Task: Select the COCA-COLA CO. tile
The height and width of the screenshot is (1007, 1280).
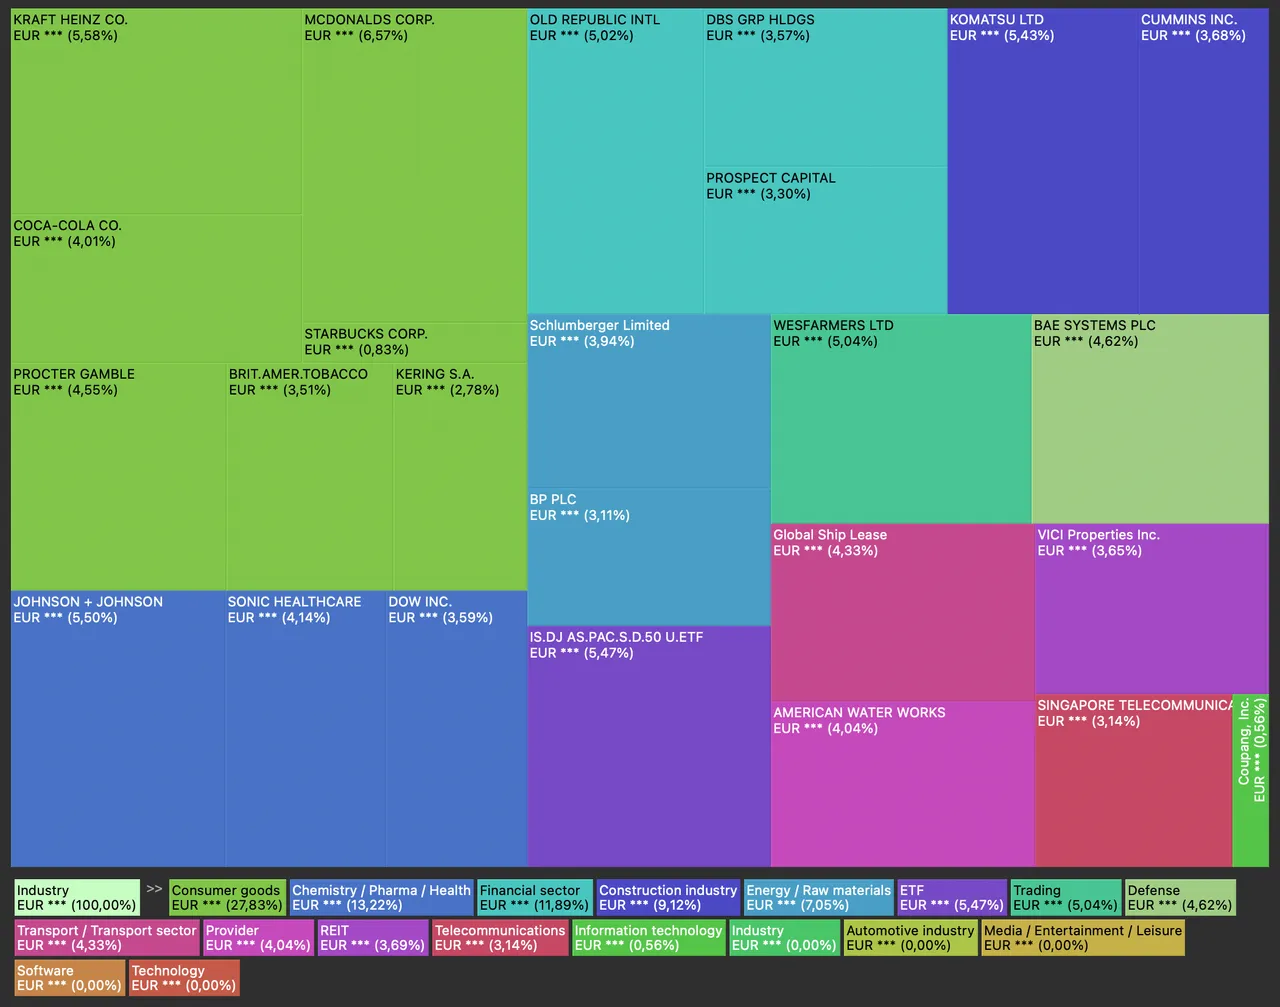Action: 156,289
